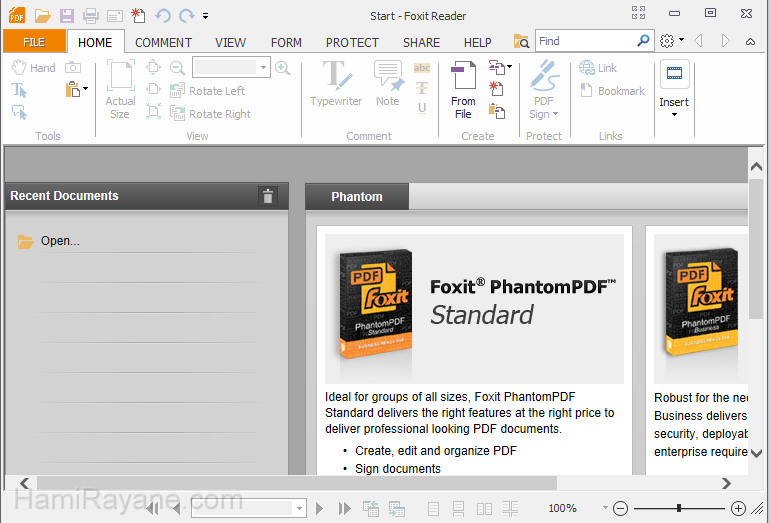Go to previous search result arrow

[x=699, y=41]
